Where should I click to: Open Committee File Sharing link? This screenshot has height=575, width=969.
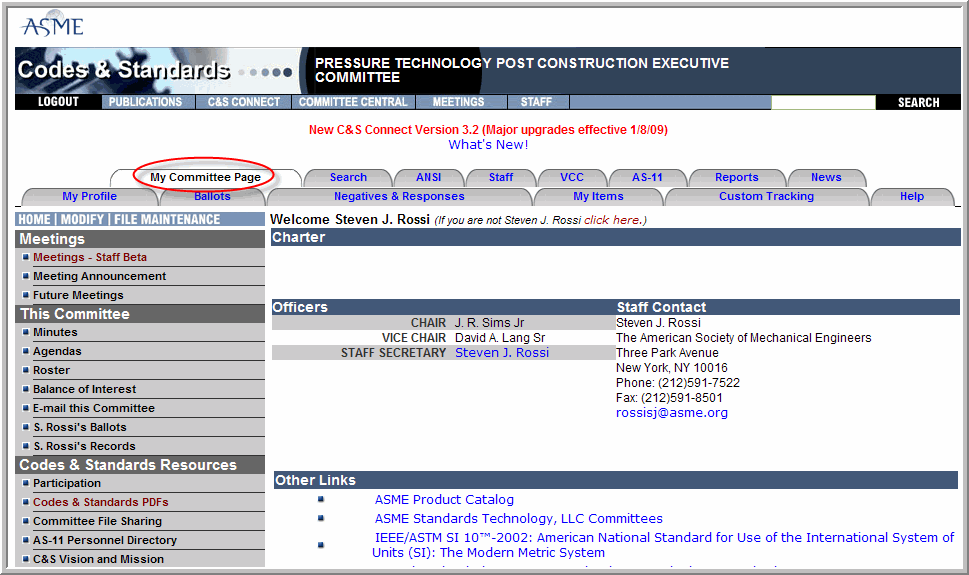(98, 521)
